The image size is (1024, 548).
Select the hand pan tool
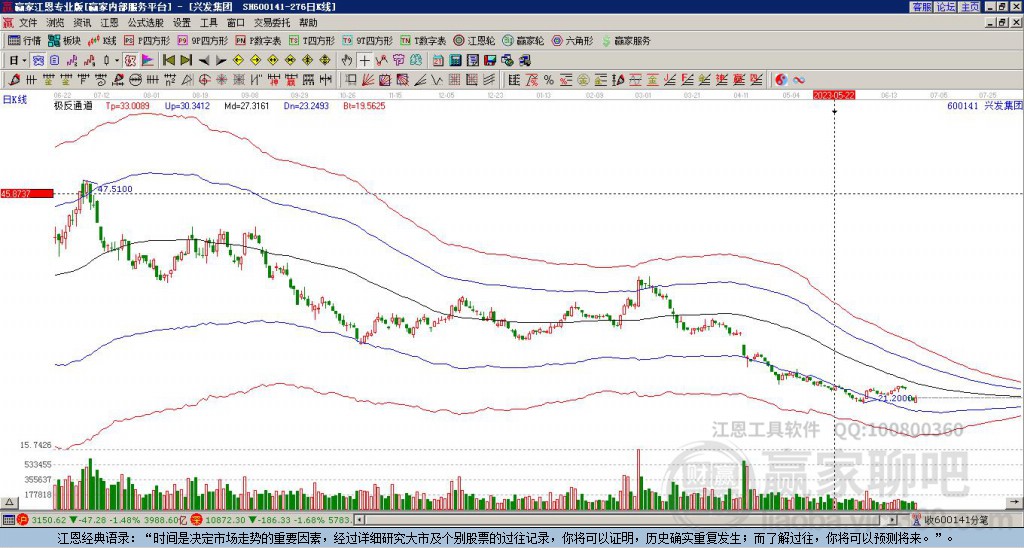pos(347,61)
